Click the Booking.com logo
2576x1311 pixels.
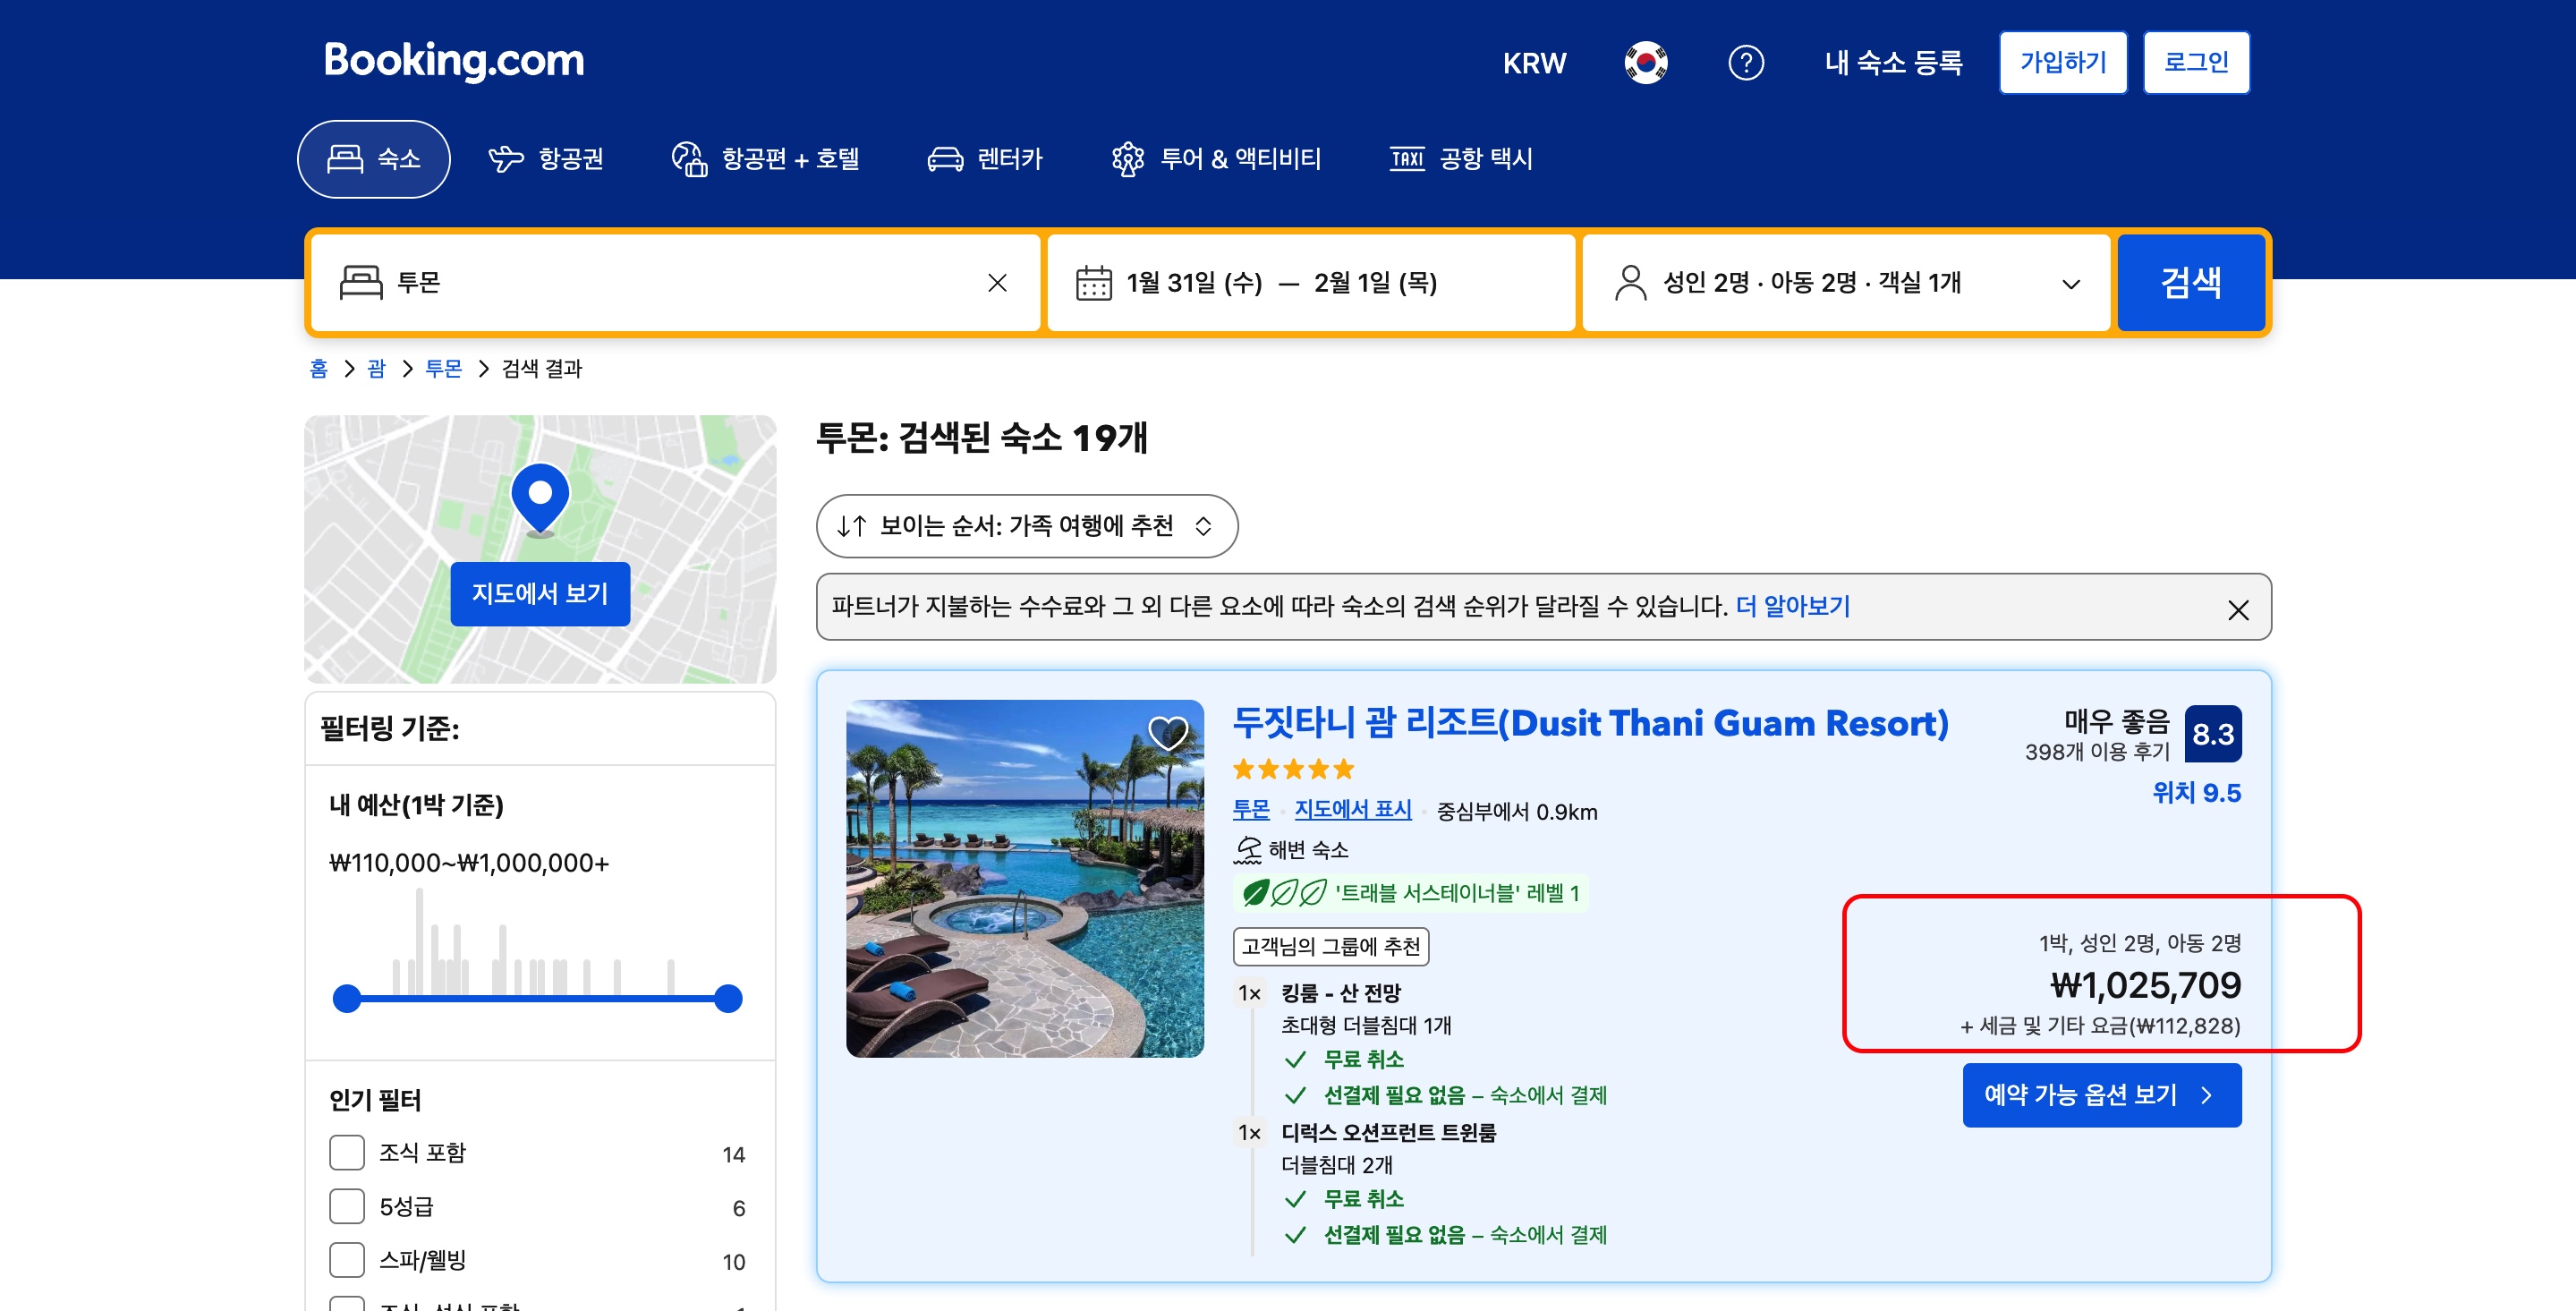[x=454, y=61]
